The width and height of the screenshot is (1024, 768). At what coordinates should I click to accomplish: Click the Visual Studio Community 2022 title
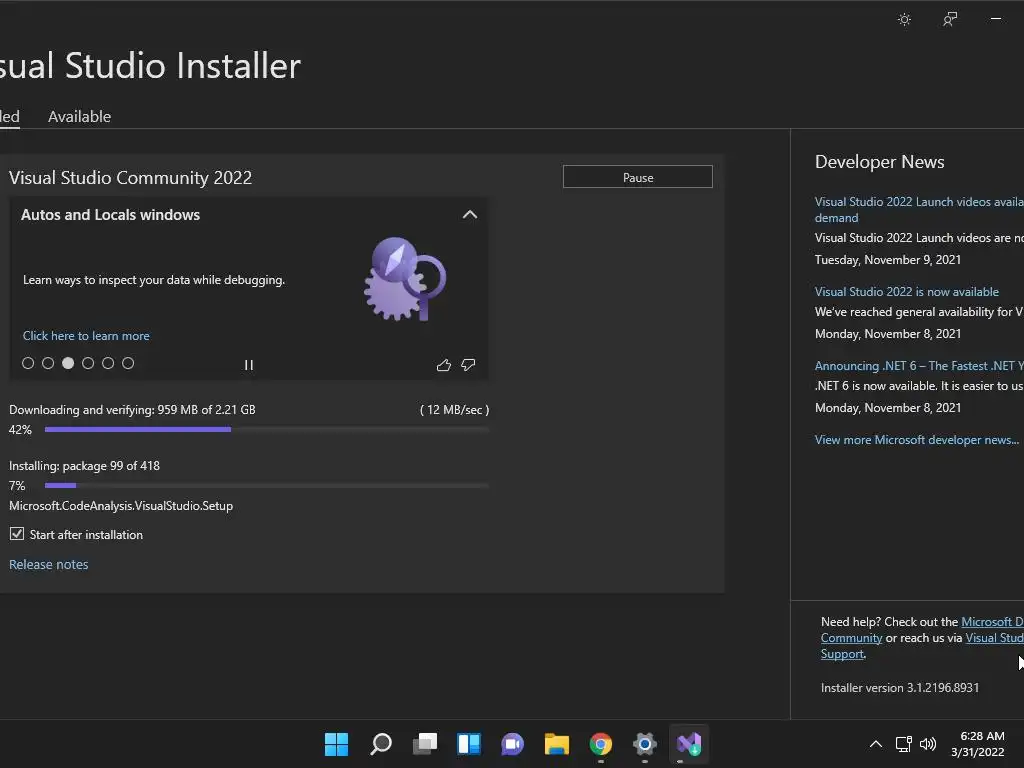pos(131,178)
